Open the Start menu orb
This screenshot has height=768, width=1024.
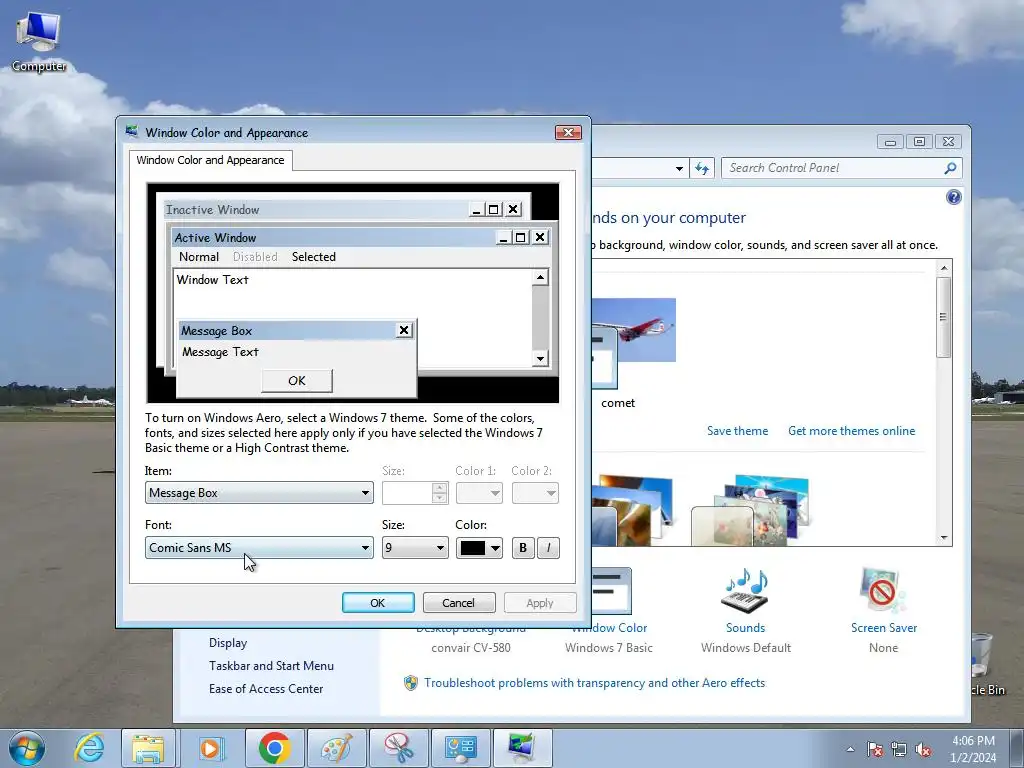click(x=27, y=748)
